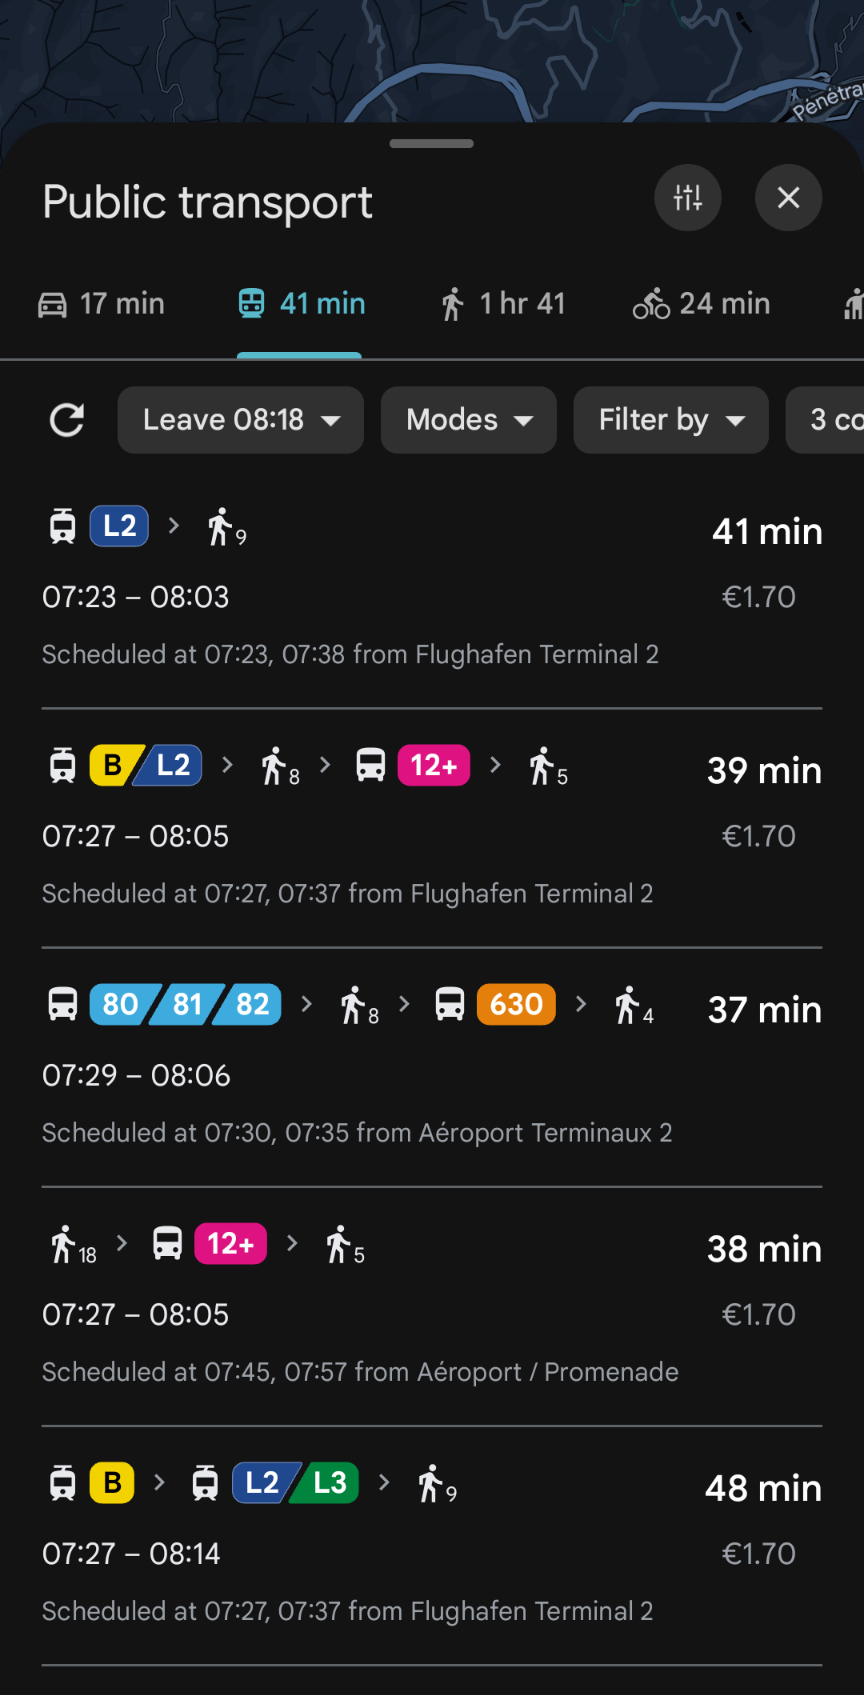The width and height of the screenshot is (864, 1695).
Task: Expand the Filter by dropdown
Action: [671, 420]
